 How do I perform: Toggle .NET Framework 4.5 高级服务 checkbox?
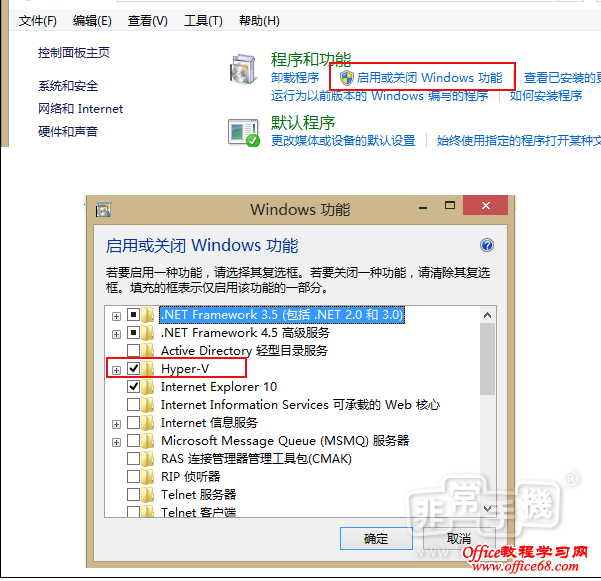tap(133, 333)
